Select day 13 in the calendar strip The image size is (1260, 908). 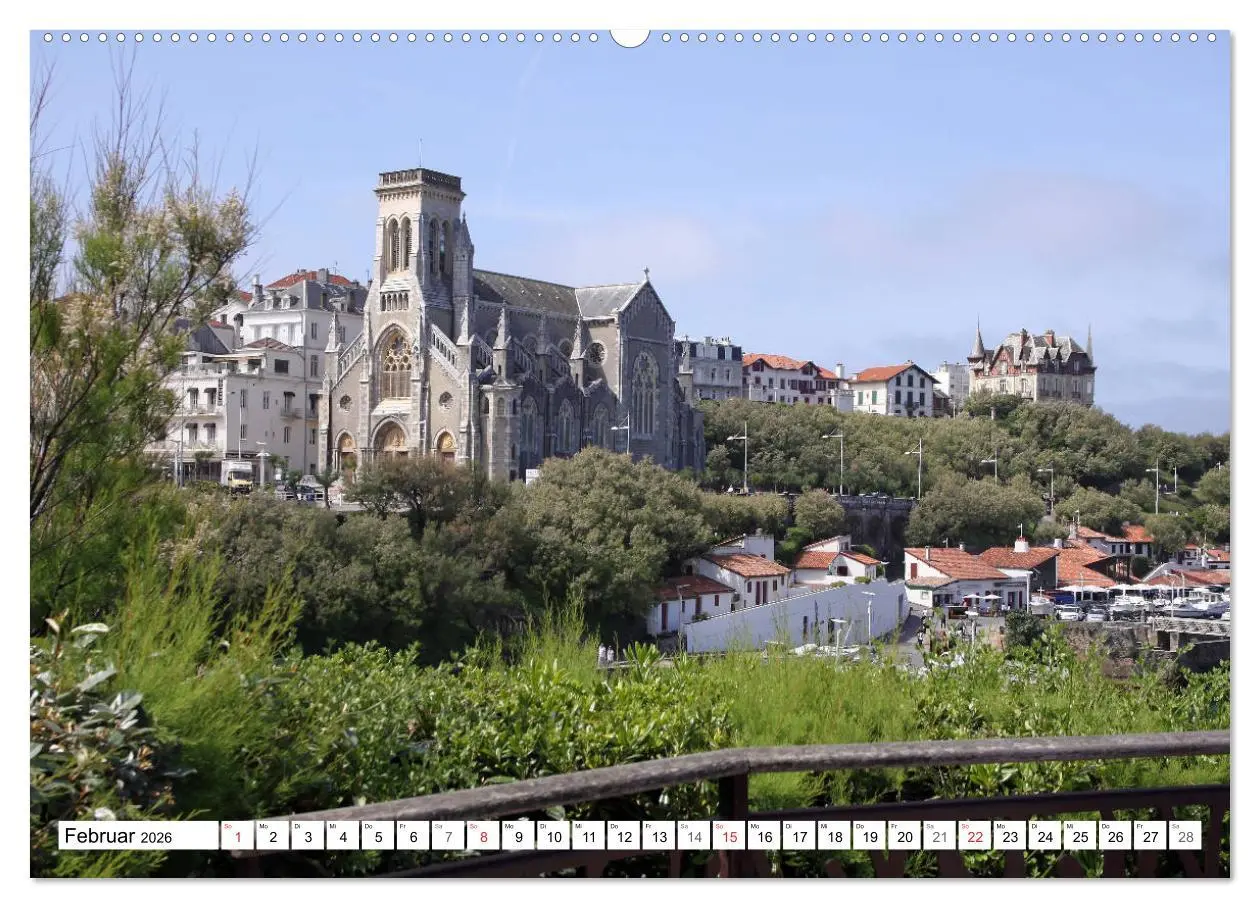point(658,836)
